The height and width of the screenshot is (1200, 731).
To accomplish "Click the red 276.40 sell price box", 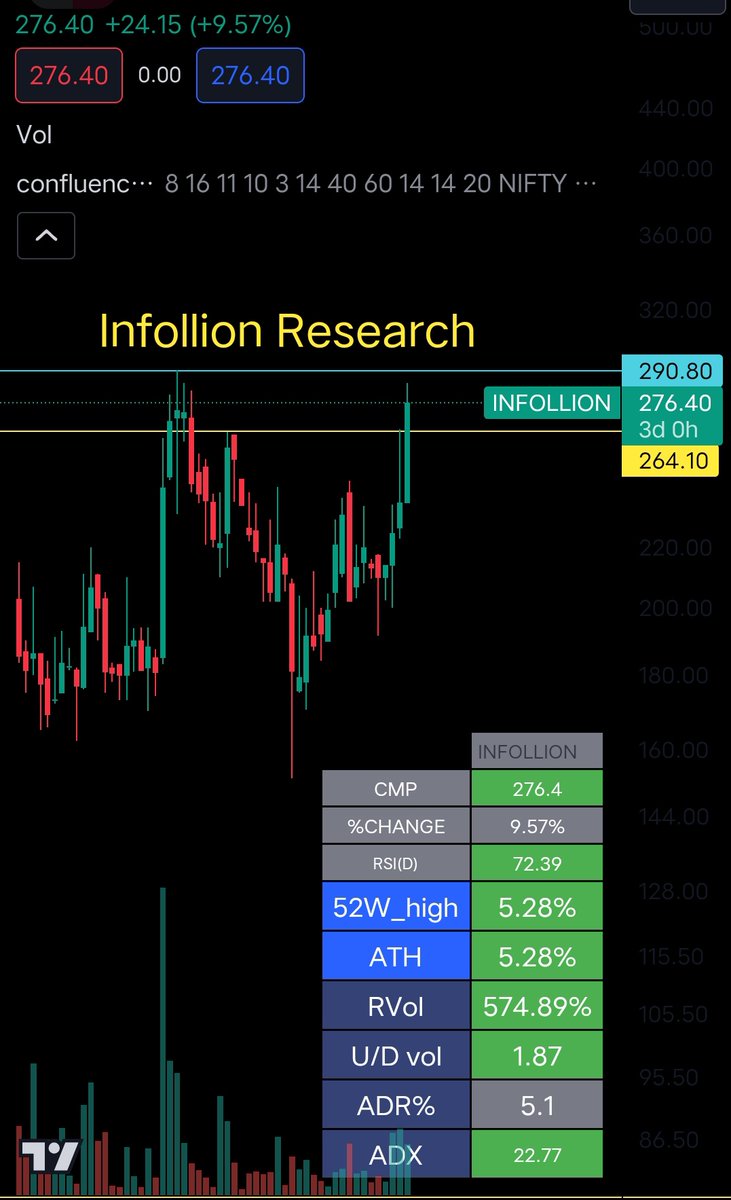I will [x=69, y=76].
